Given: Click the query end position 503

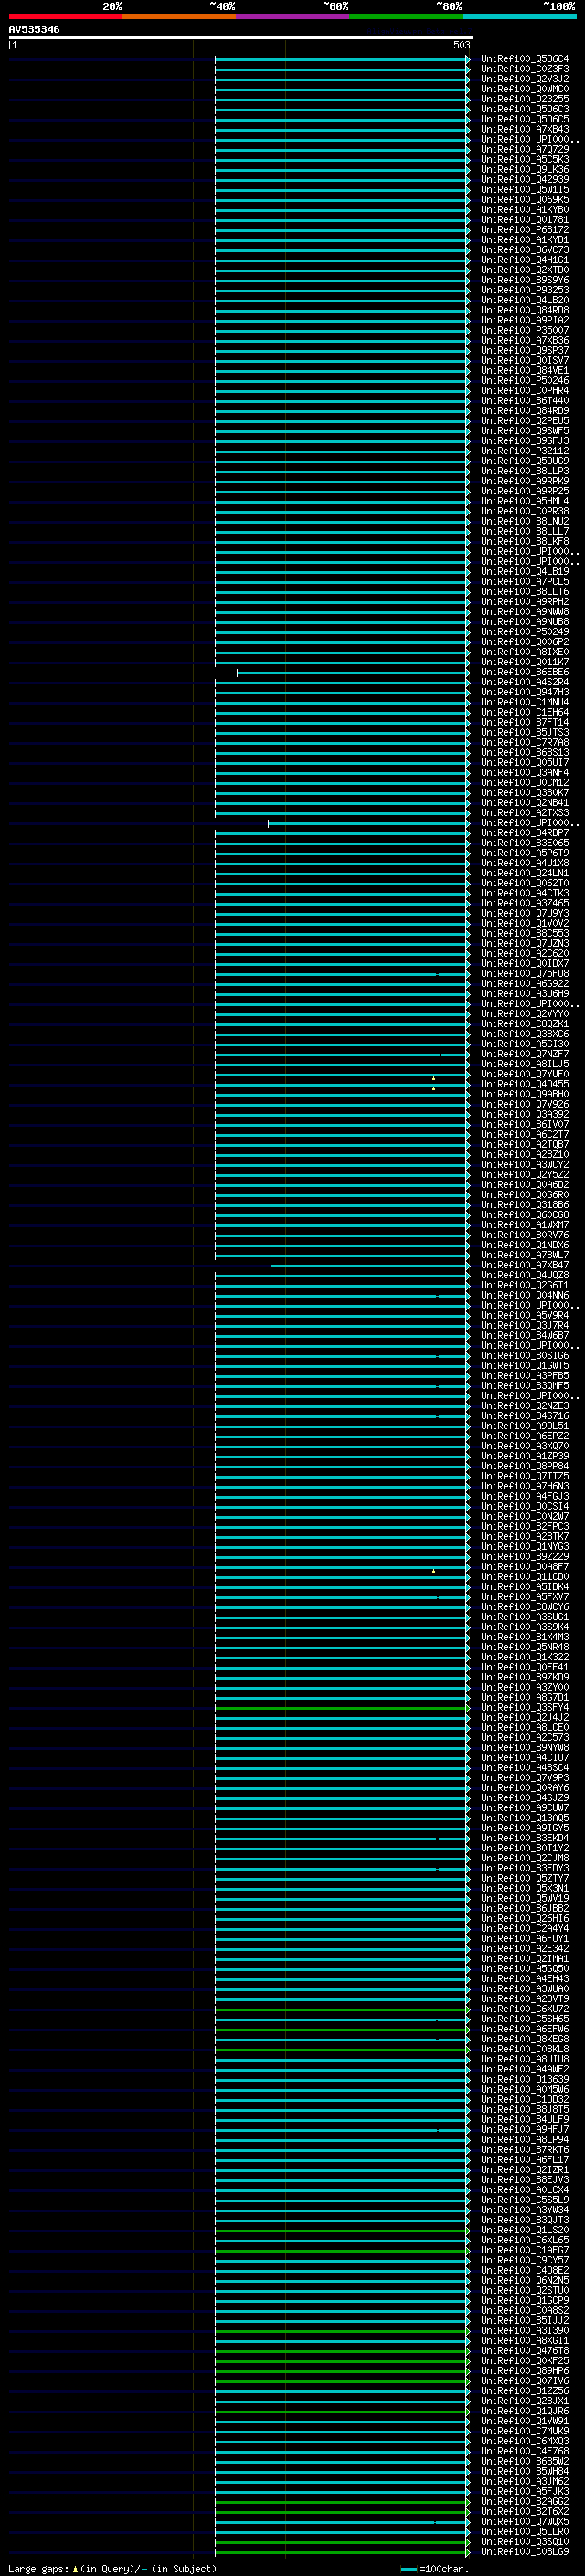Looking at the screenshot, I should click(x=461, y=45).
